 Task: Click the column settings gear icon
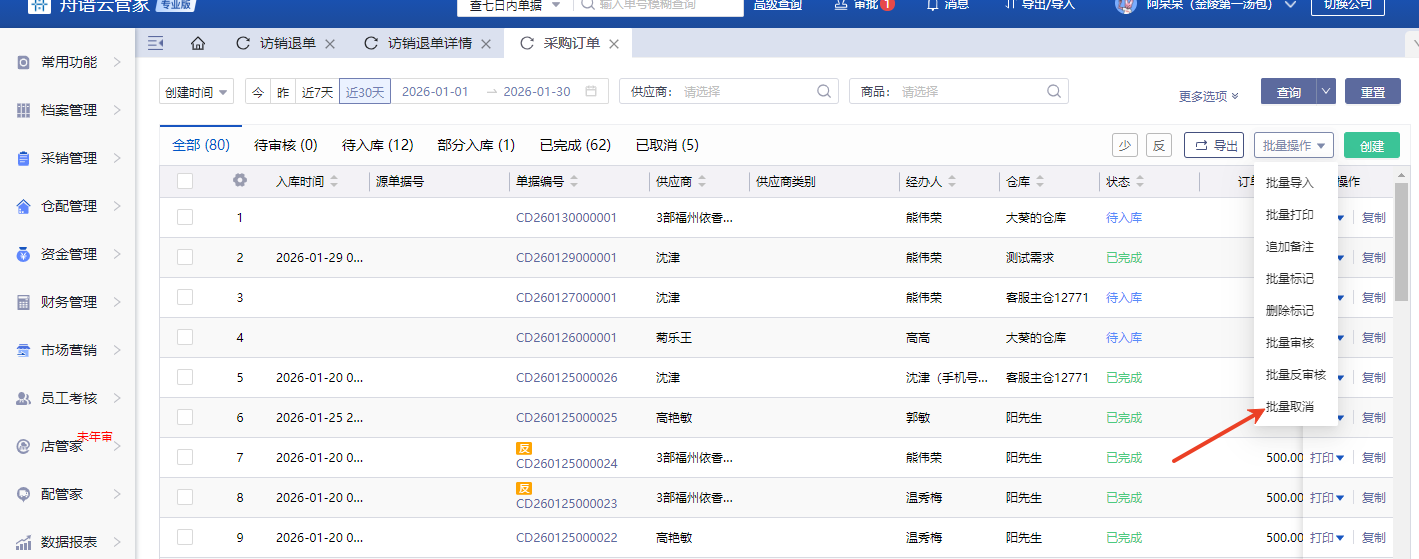coord(239,181)
